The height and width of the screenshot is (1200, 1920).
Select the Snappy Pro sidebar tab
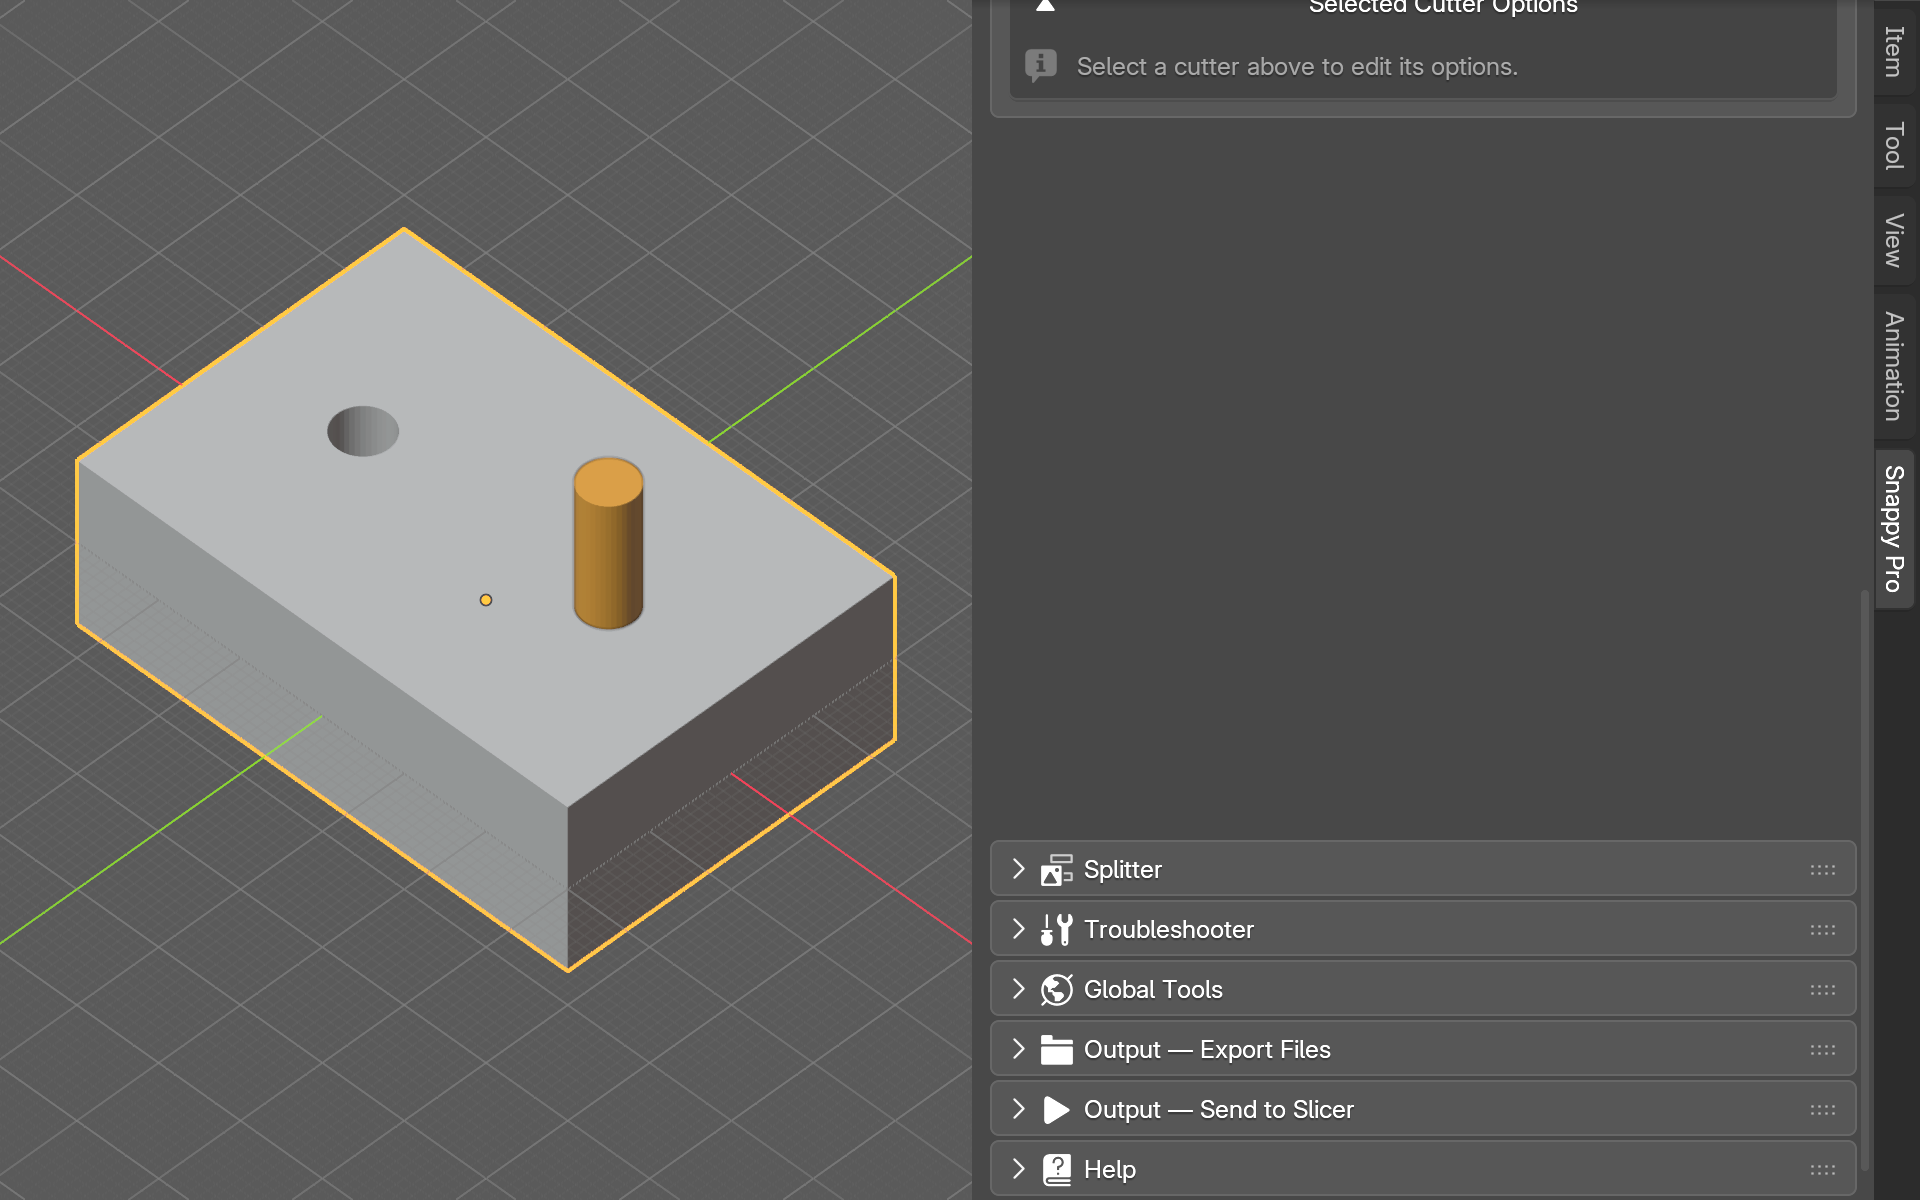(x=1893, y=528)
